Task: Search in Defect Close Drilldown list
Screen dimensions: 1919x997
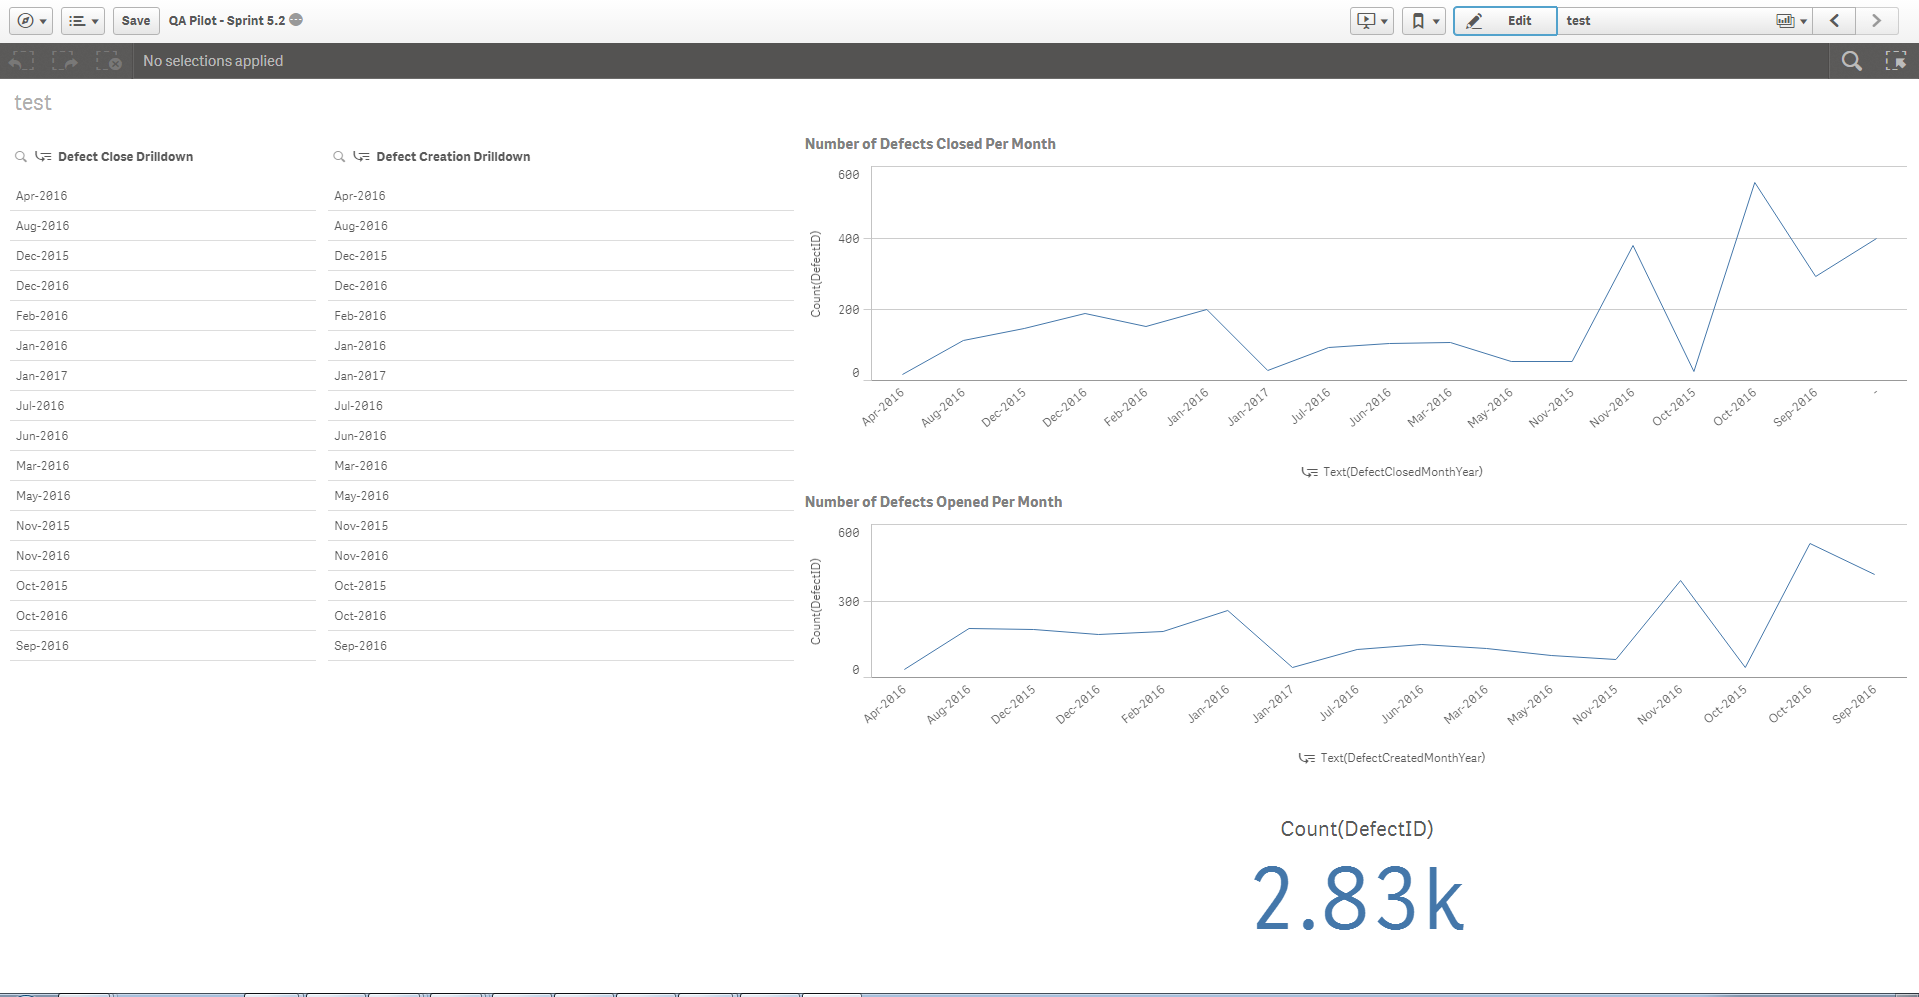Action: [x=21, y=157]
